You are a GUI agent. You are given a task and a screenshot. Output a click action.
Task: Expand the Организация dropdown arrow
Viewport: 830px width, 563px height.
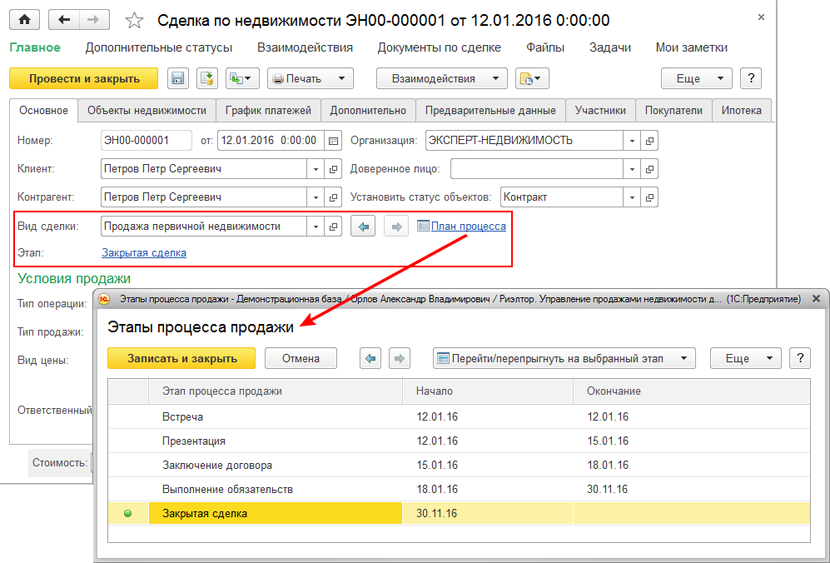[631, 141]
